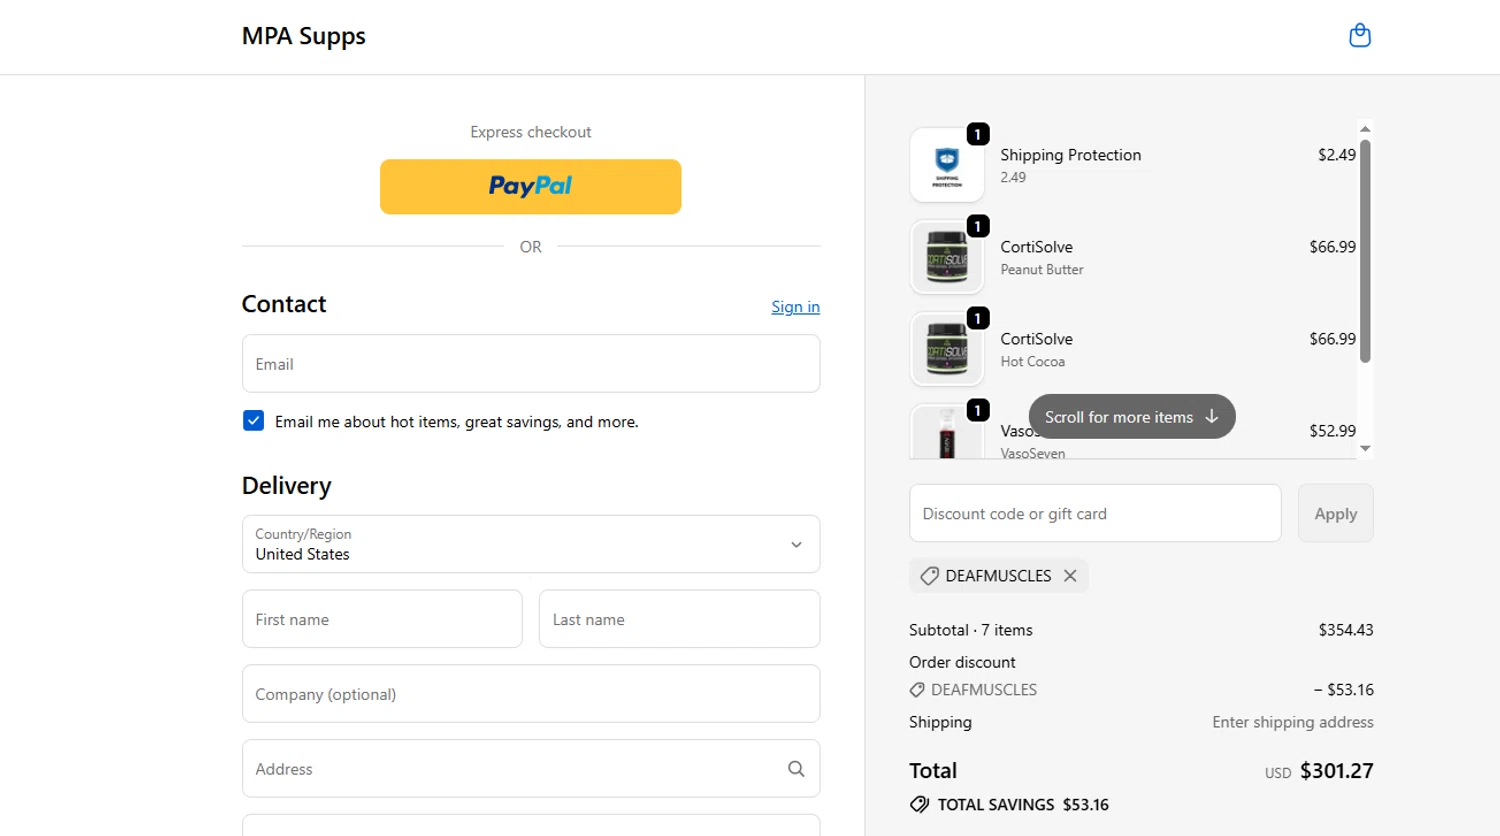Click the order list scroll up arrow
Image resolution: width=1500 pixels, height=836 pixels.
click(x=1365, y=129)
